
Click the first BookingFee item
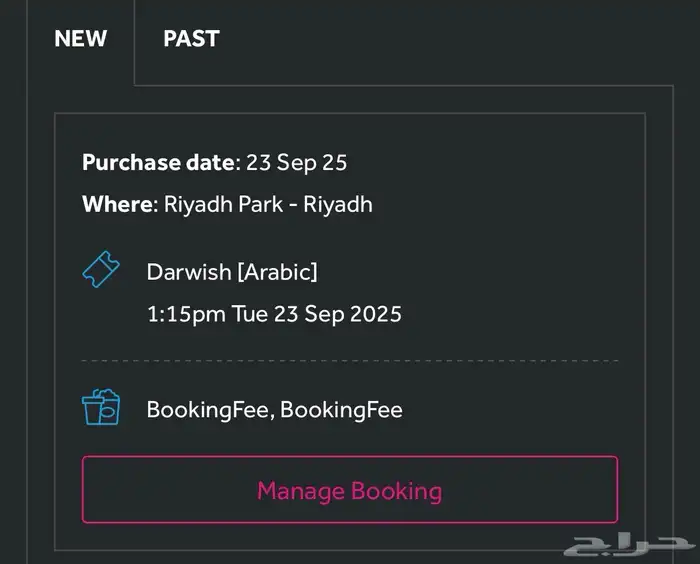(208, 409)
